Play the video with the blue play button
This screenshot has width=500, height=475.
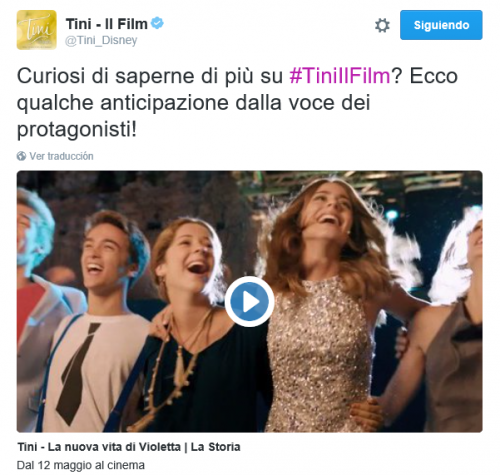249,301
